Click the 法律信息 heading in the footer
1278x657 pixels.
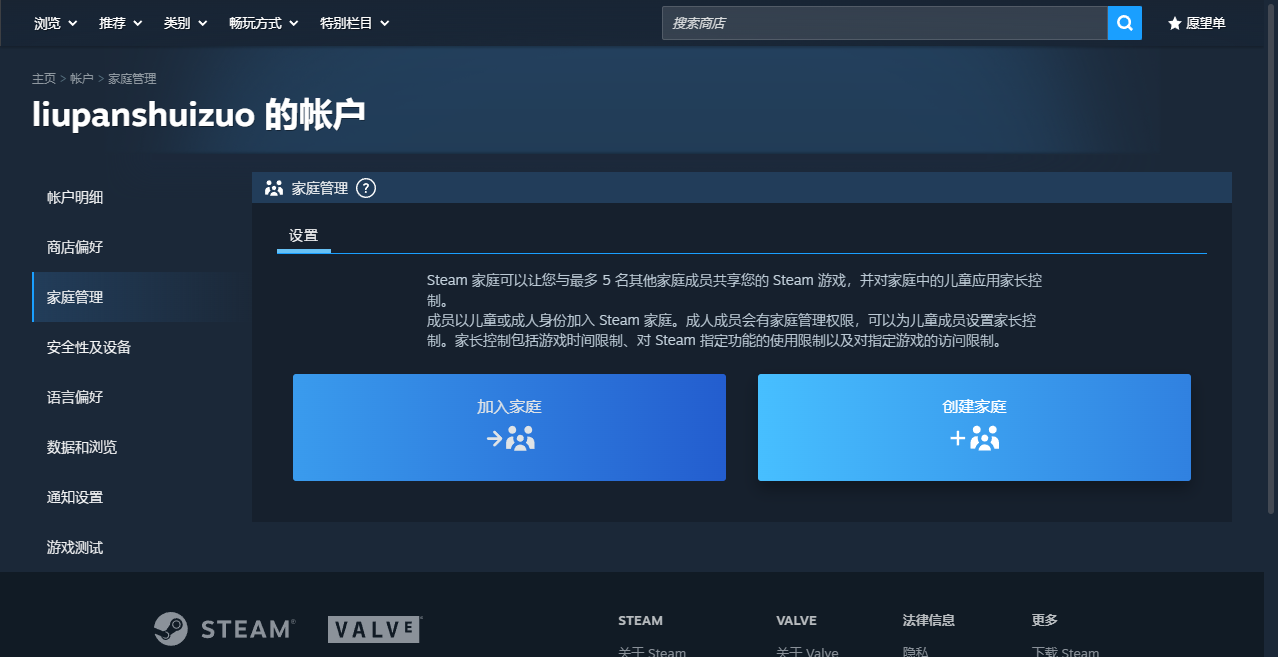click(928, 620)
